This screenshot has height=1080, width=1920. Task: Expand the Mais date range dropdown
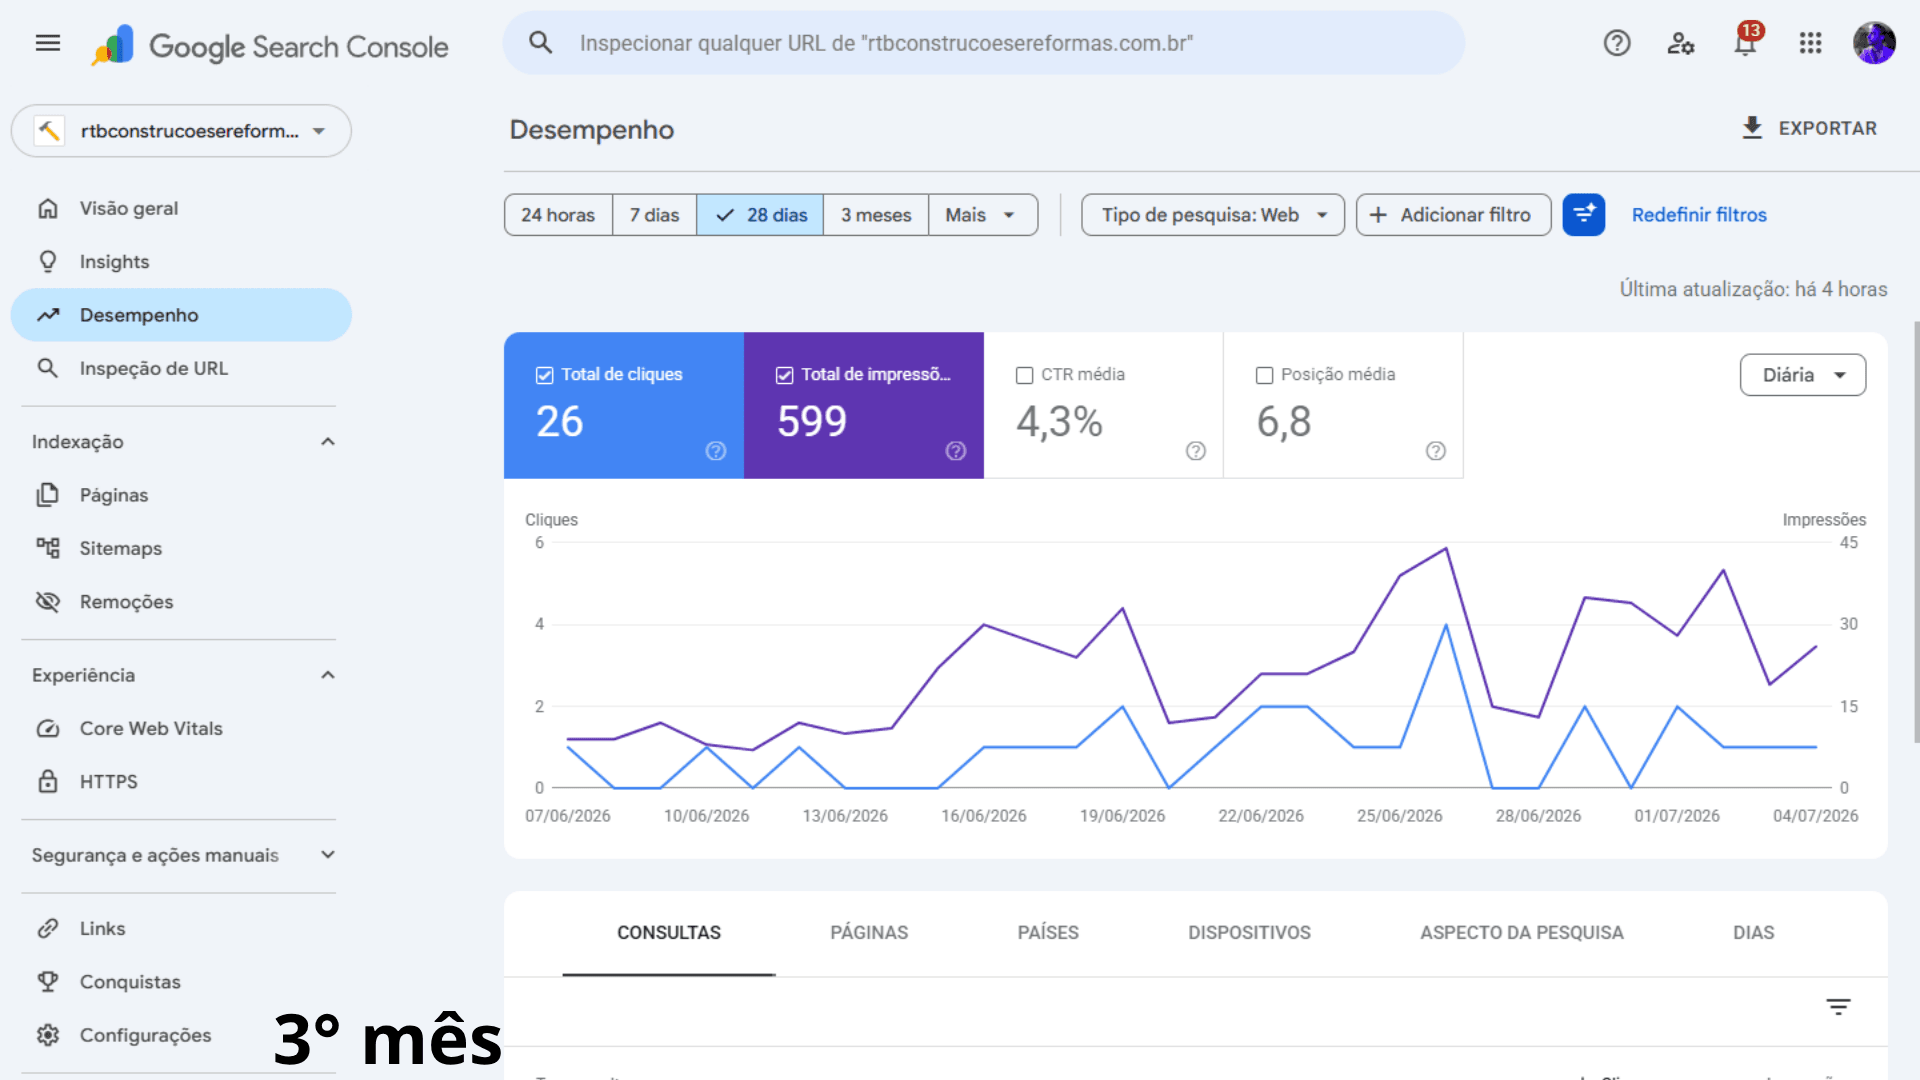(982, 215)
